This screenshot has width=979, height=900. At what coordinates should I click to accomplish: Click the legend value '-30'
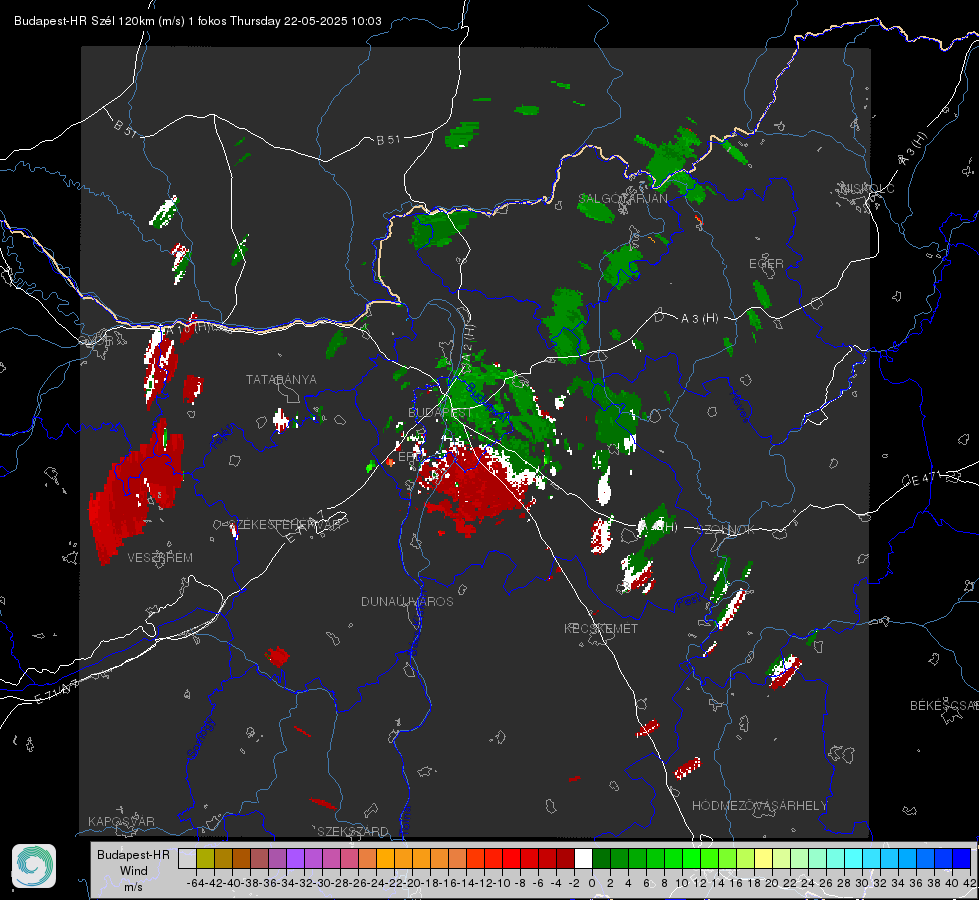coord(322,883)
